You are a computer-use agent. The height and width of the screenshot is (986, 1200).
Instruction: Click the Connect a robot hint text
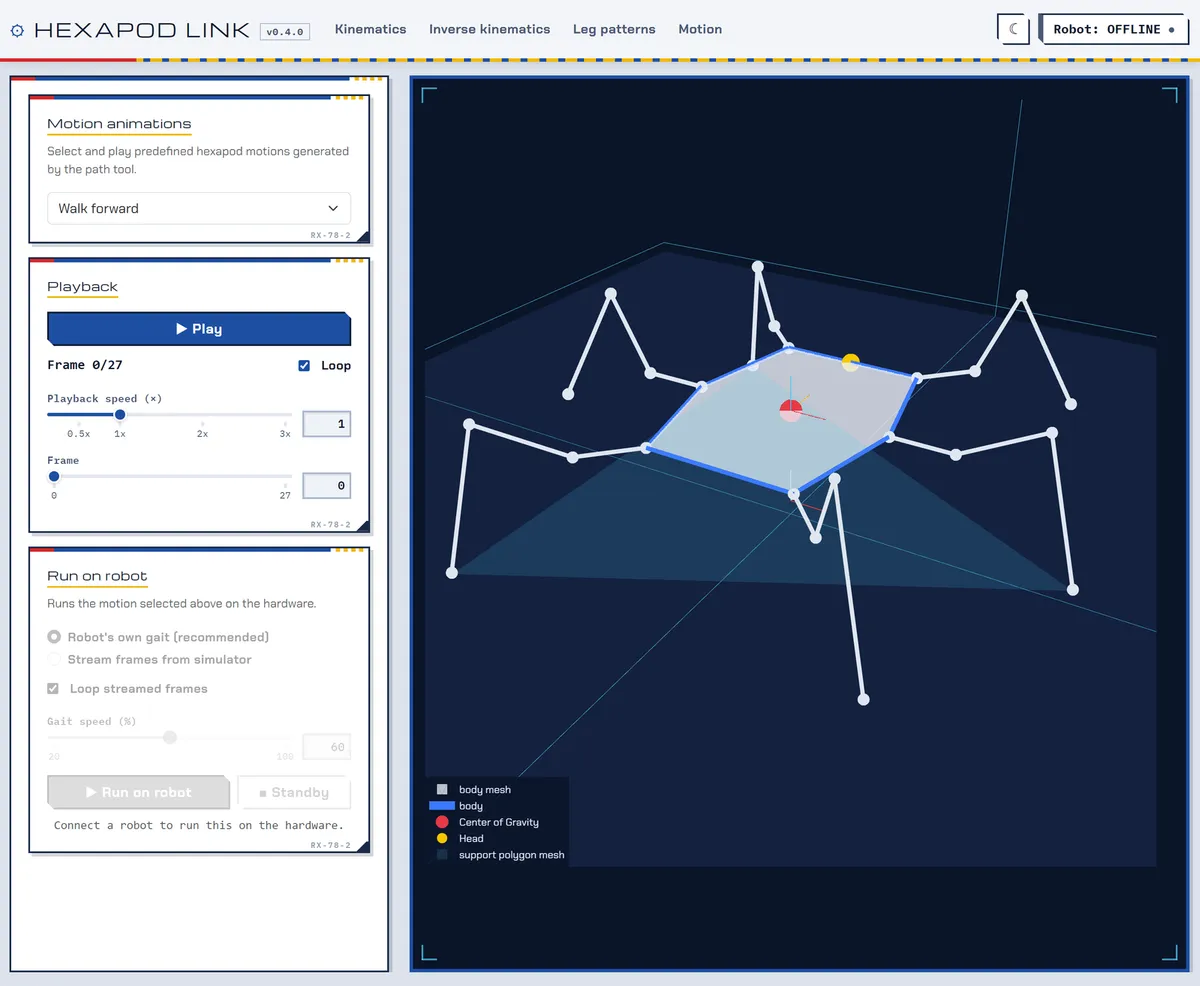pos(198,825)
